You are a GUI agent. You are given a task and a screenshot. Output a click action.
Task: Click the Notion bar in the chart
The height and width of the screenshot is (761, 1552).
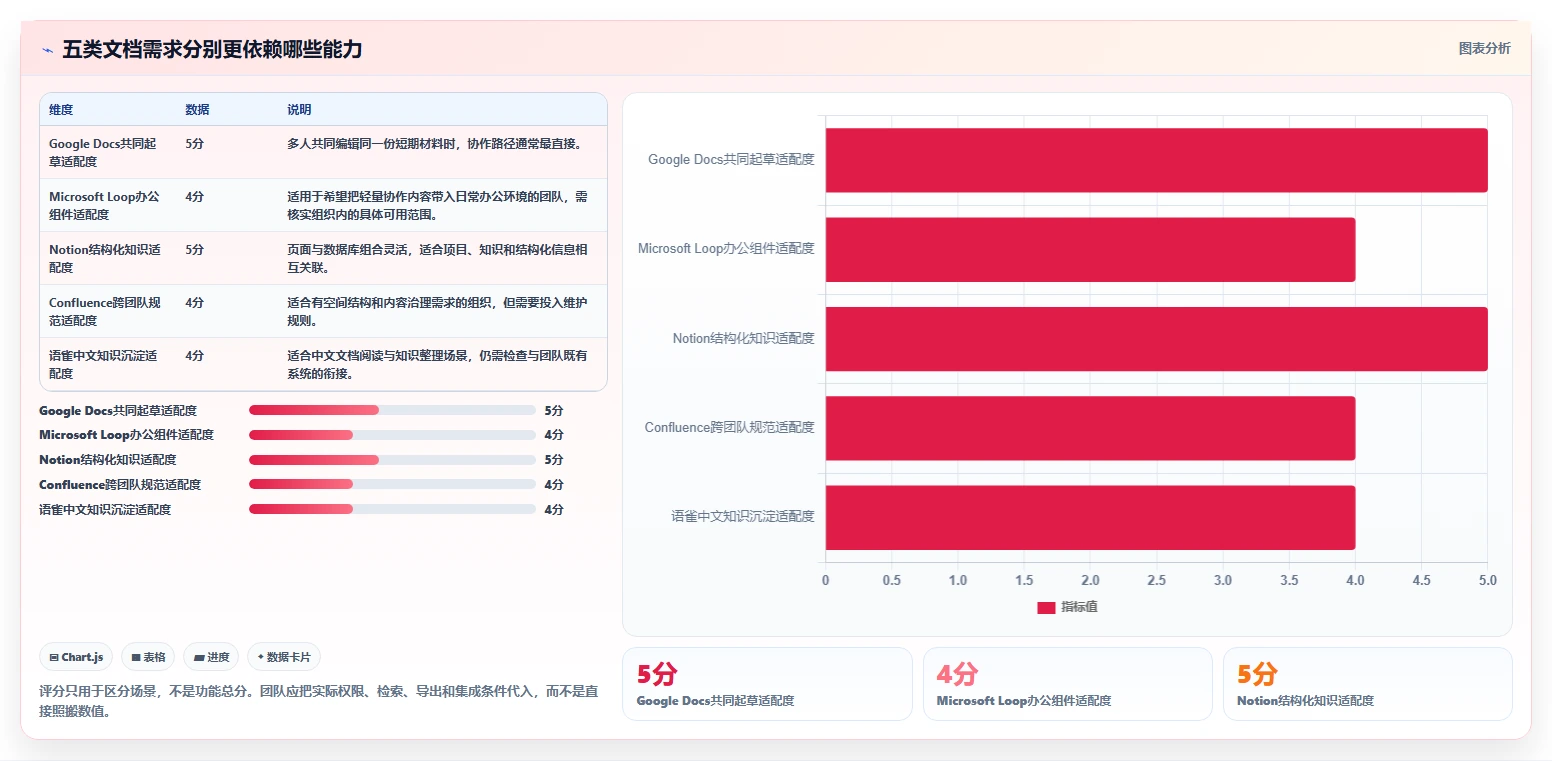[1156, 338]
